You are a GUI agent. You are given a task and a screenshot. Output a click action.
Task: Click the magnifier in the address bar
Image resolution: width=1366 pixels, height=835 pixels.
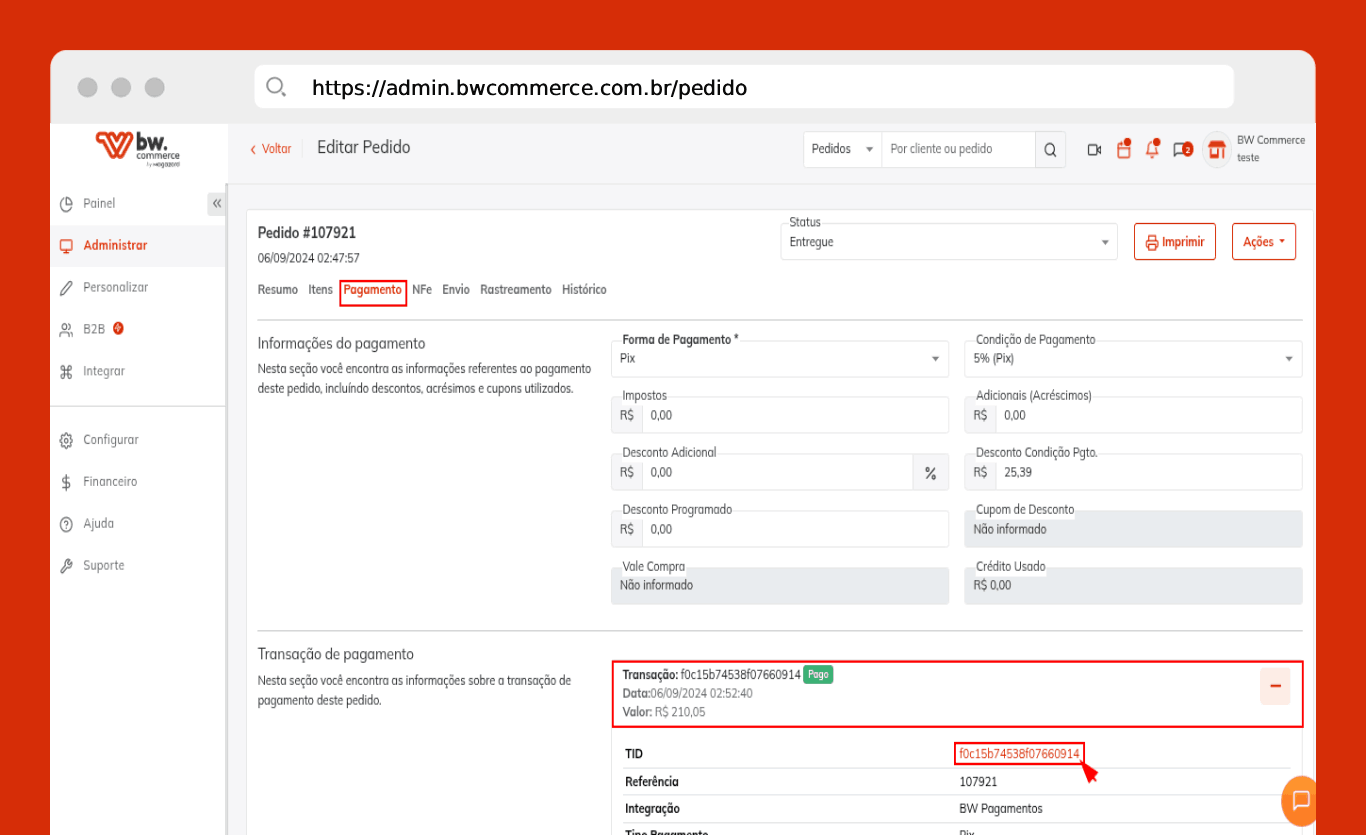(276, 87)
